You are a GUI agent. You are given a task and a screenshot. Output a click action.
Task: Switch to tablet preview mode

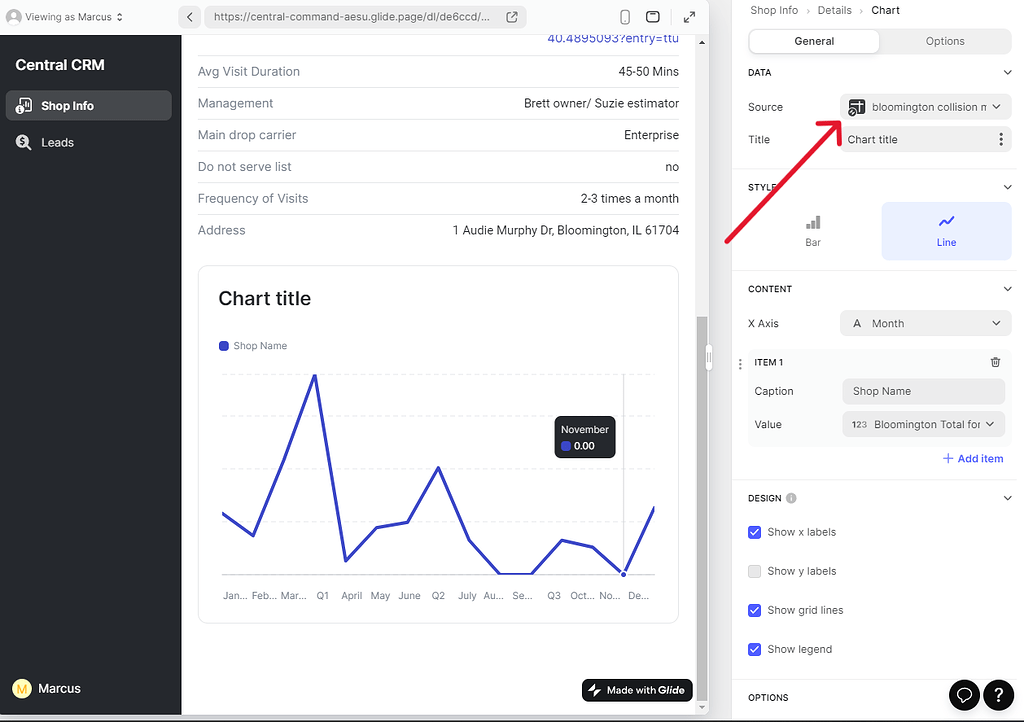[655, 16]
